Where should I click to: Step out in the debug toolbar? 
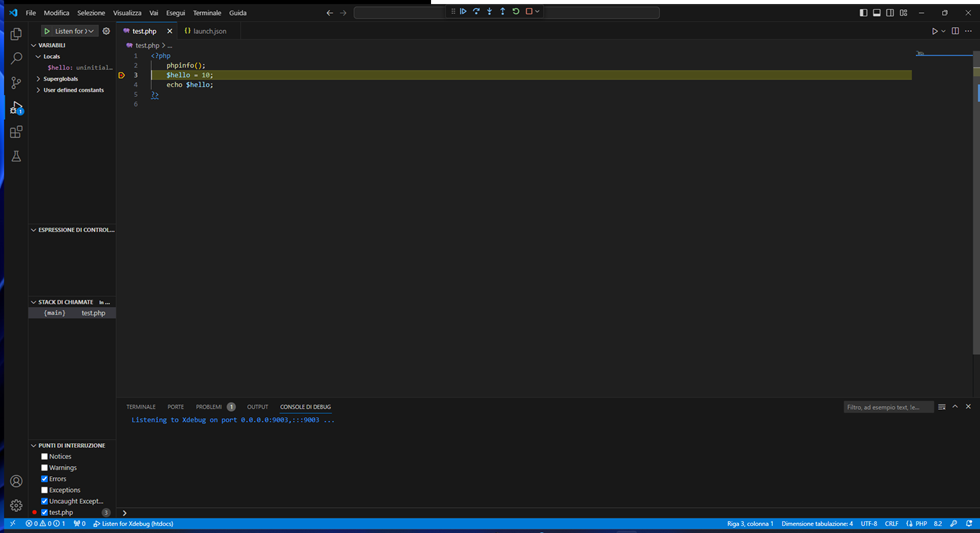coord(502,11)
